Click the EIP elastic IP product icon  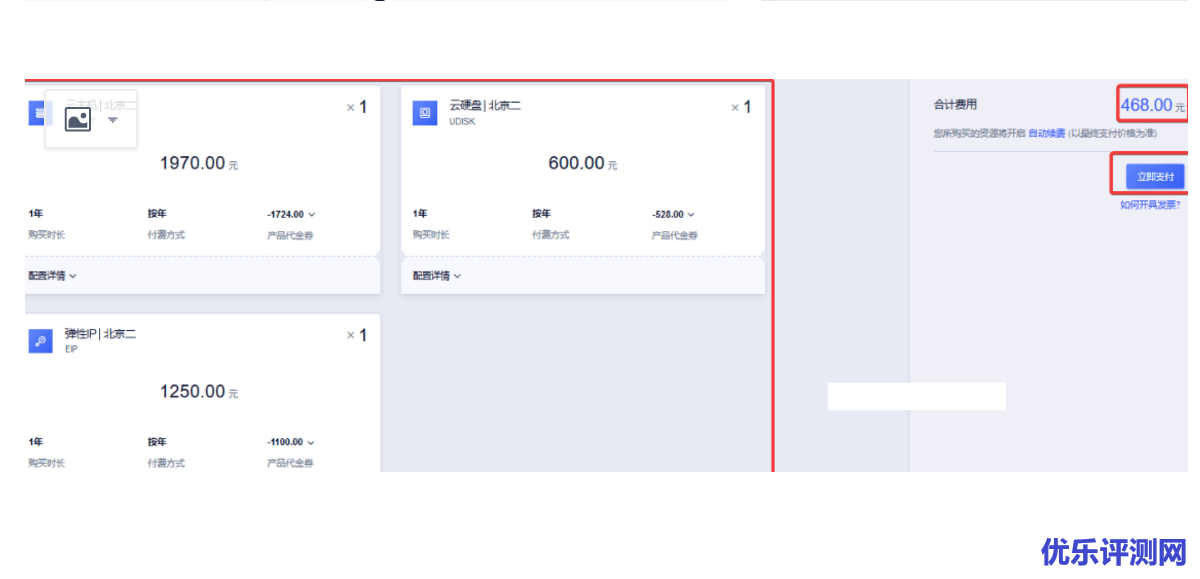[39, 341]
